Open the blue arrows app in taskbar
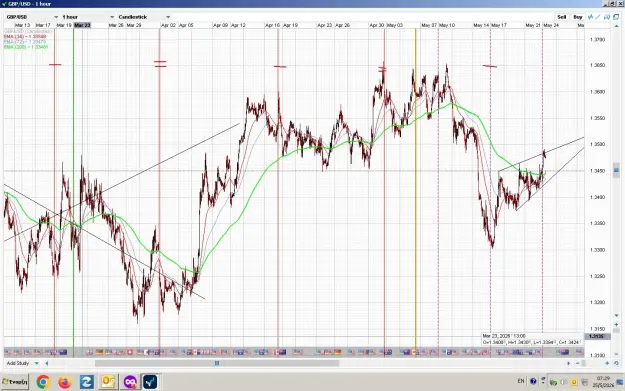 (86, 382)
